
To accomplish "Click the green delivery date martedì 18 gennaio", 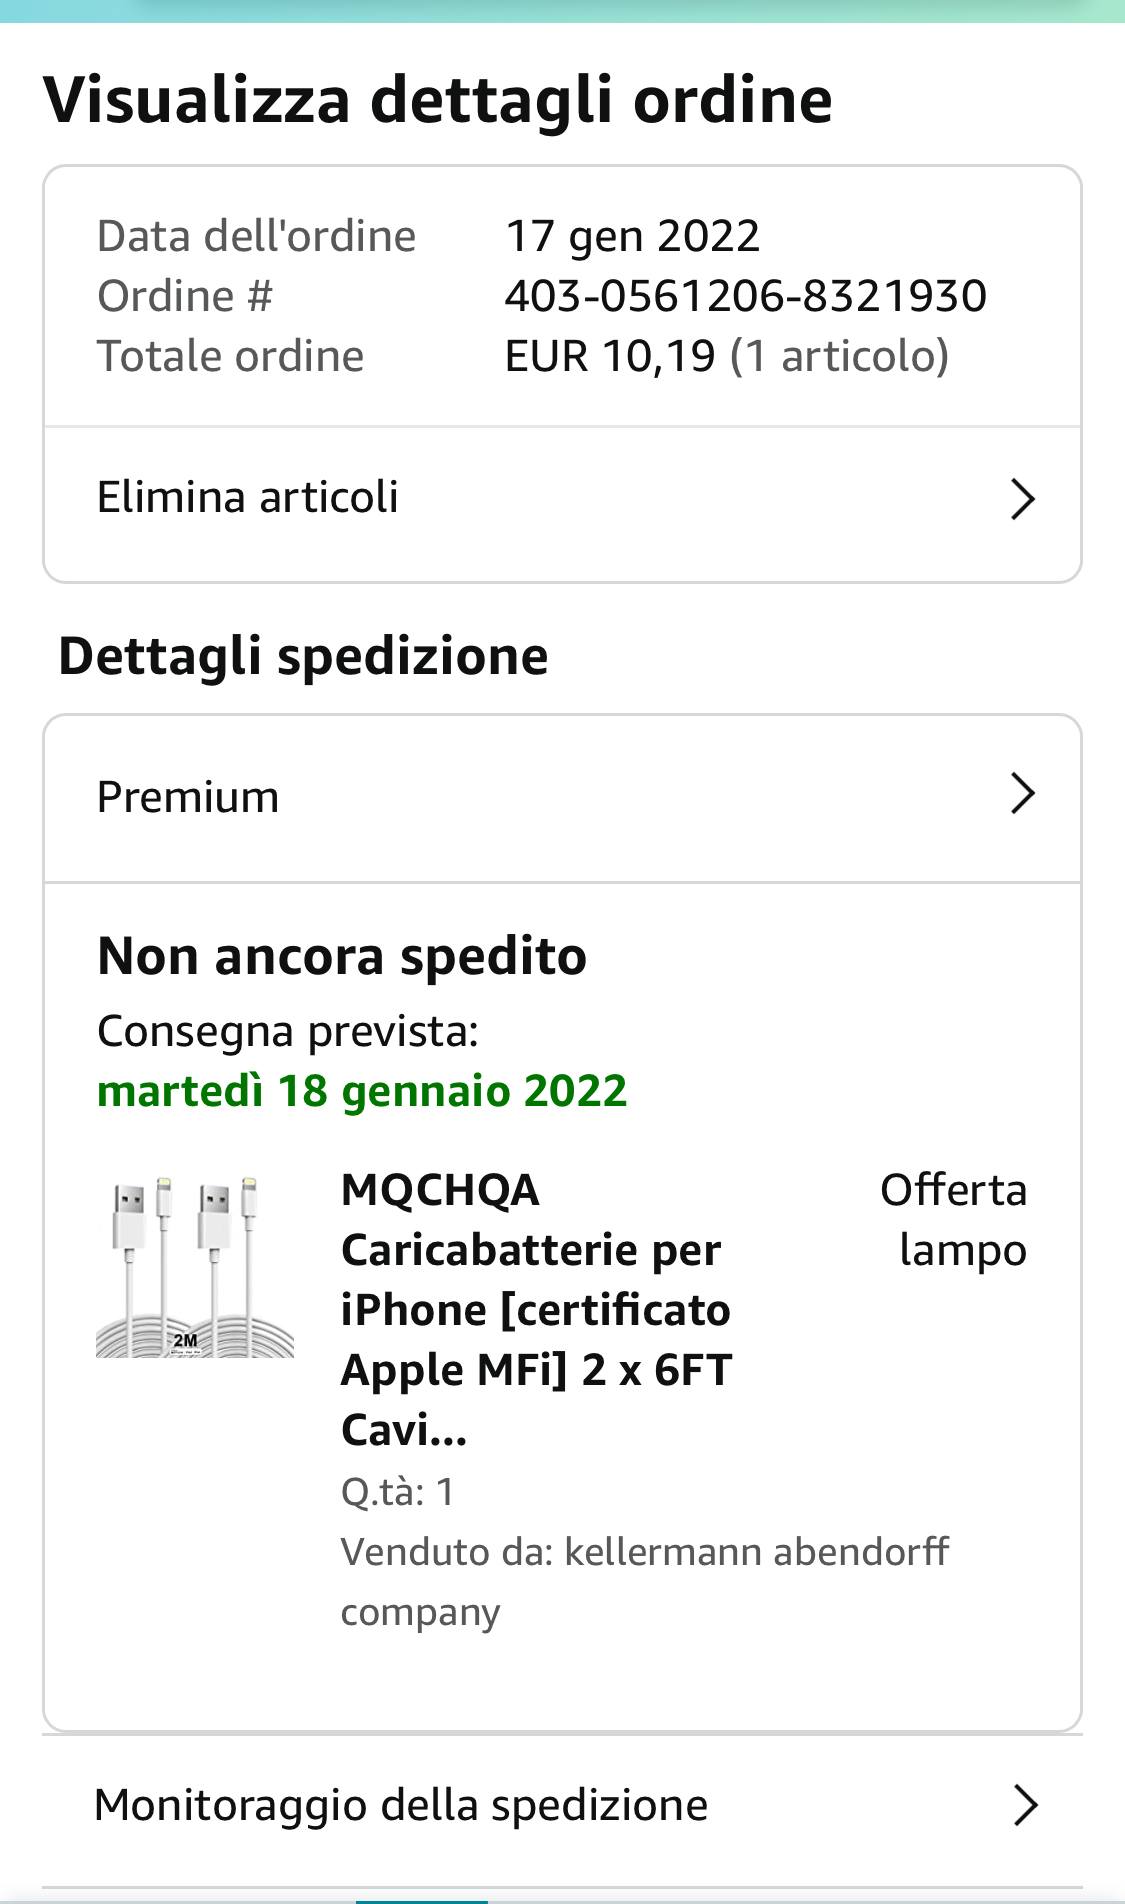I will 362,1090.
